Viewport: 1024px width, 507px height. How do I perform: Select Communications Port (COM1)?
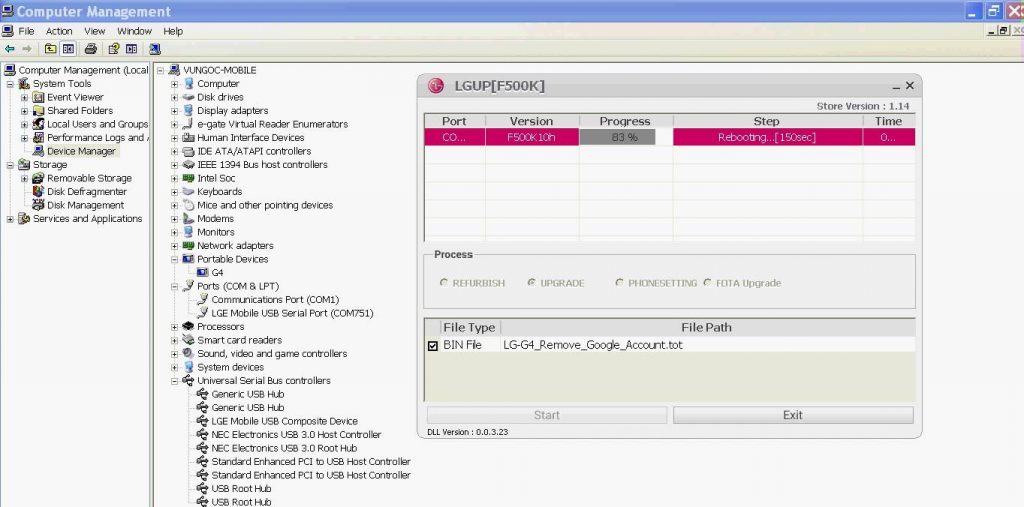tap(275, 300)
